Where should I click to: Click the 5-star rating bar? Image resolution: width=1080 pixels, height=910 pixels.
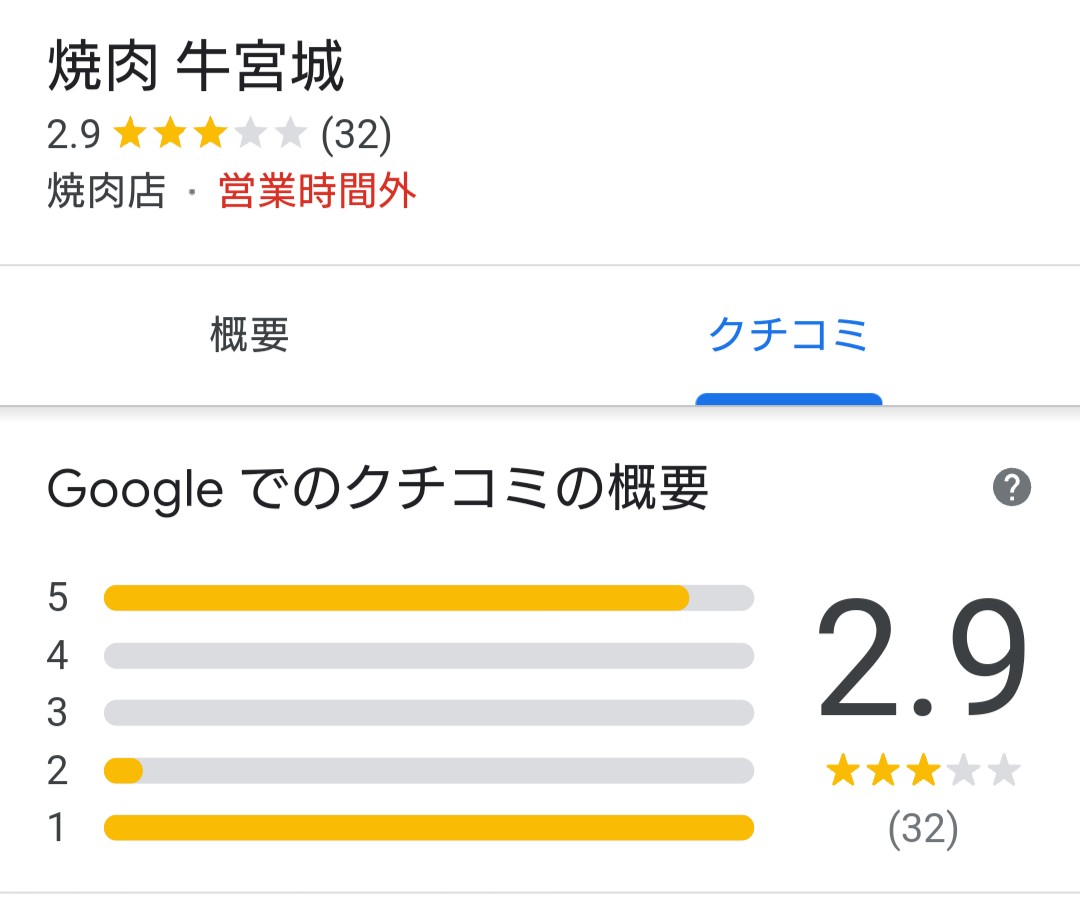428,598
